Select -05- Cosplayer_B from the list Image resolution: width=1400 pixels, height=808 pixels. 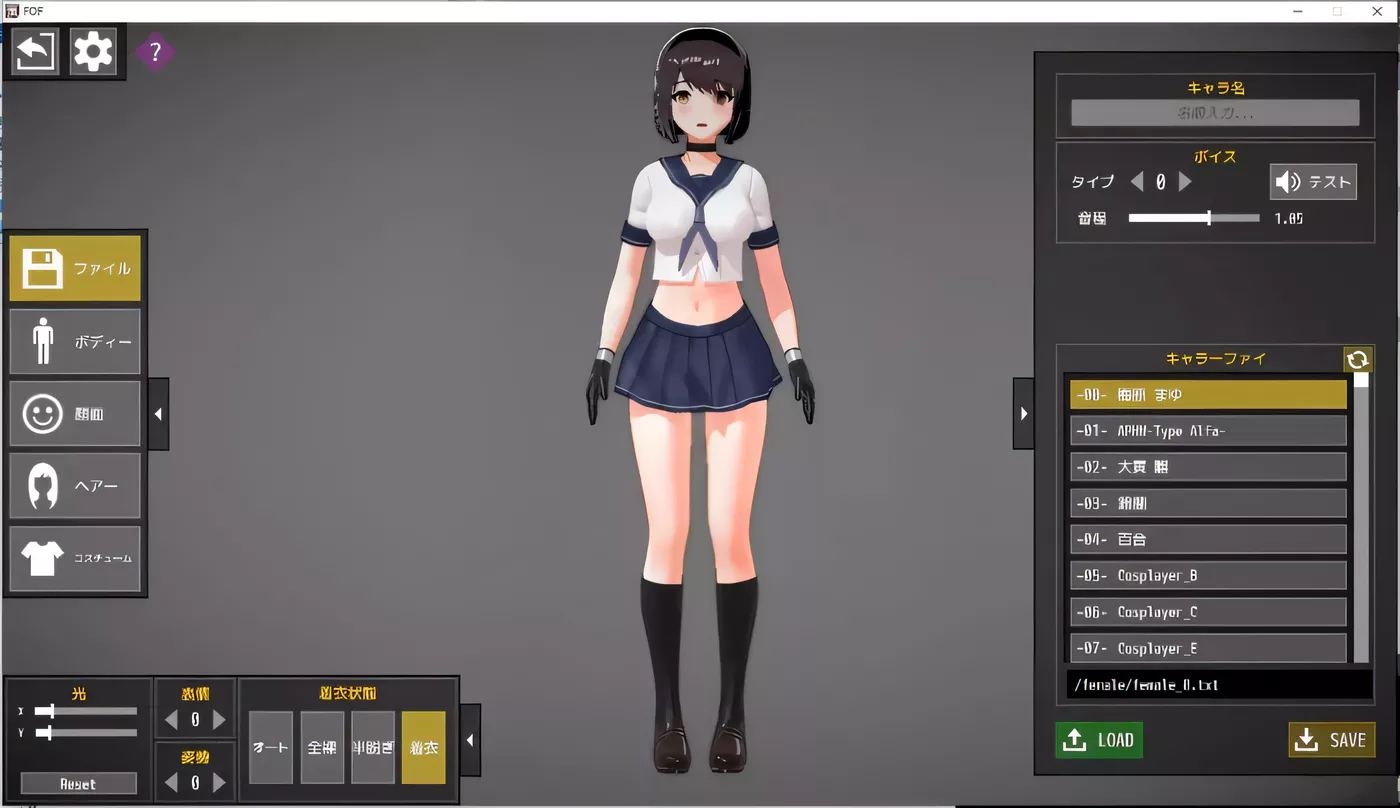pyautogui.click(x=1207, y=575)
